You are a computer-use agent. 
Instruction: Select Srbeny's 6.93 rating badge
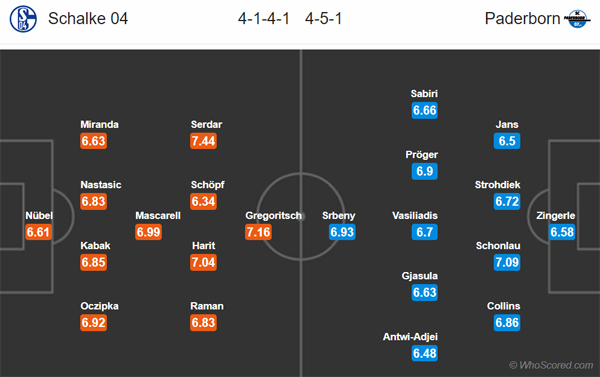pos(342,232)
